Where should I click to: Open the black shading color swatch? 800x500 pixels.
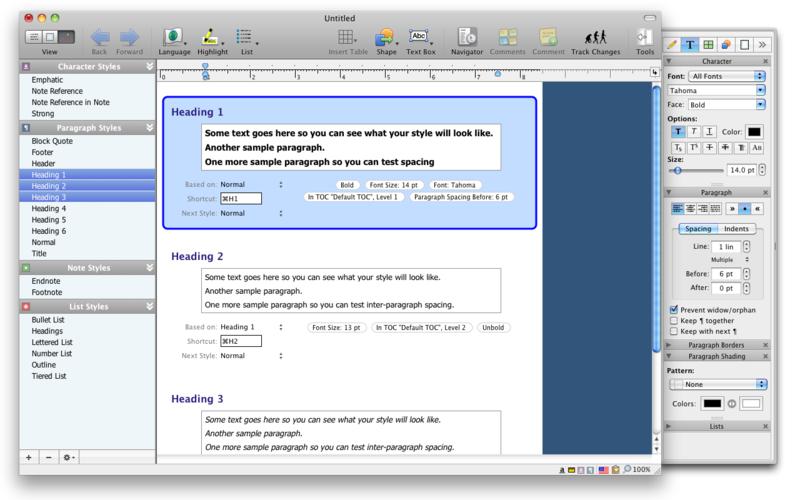(x=712, y=404)
